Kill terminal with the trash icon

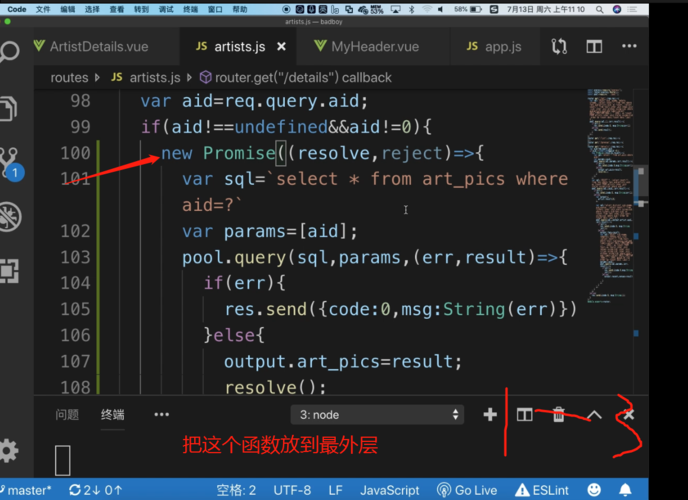tap(558, 414)
